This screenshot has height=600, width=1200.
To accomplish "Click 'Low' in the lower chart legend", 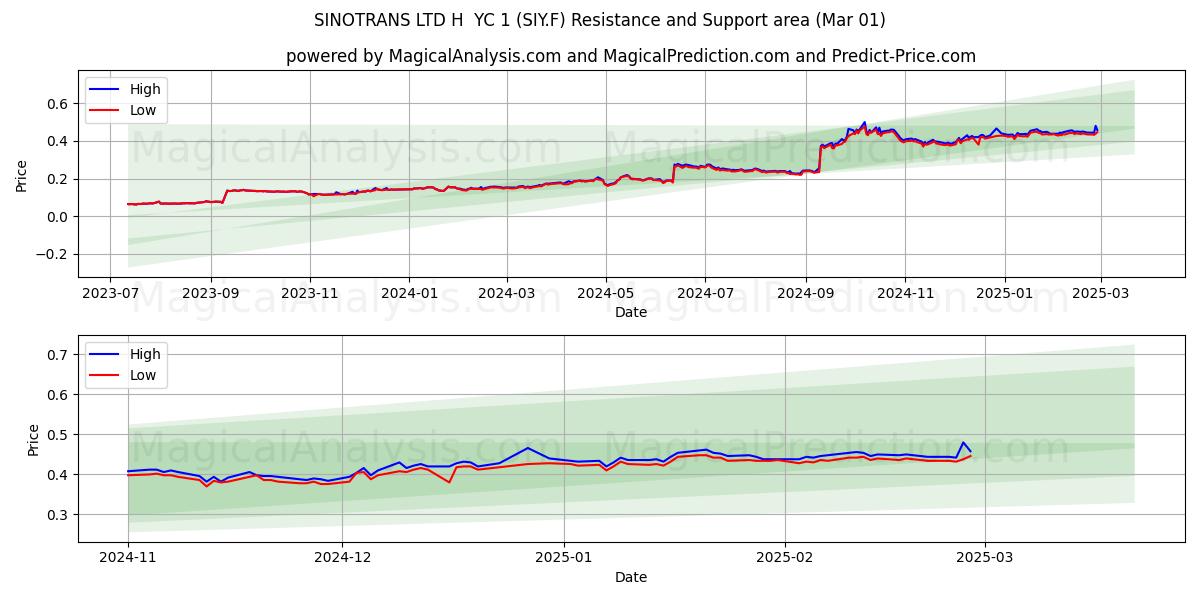I will click(143, 375).
